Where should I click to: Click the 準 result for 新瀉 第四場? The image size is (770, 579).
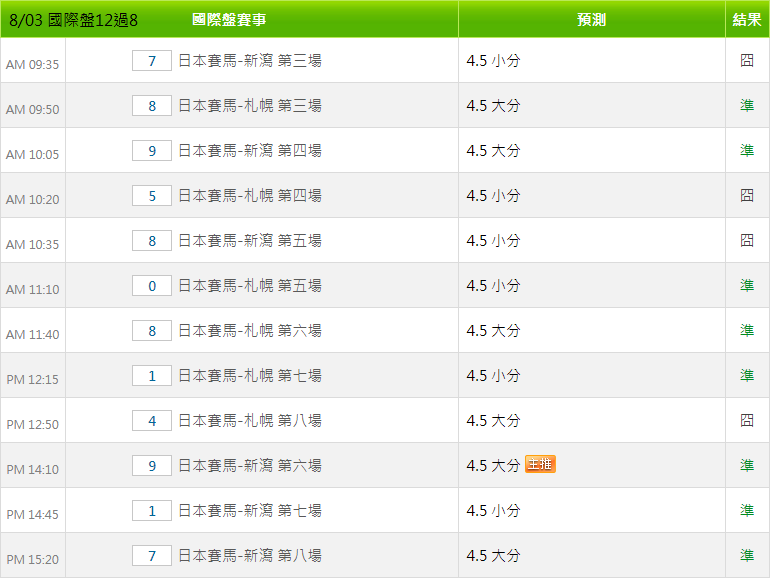click(x=747, y=150)
